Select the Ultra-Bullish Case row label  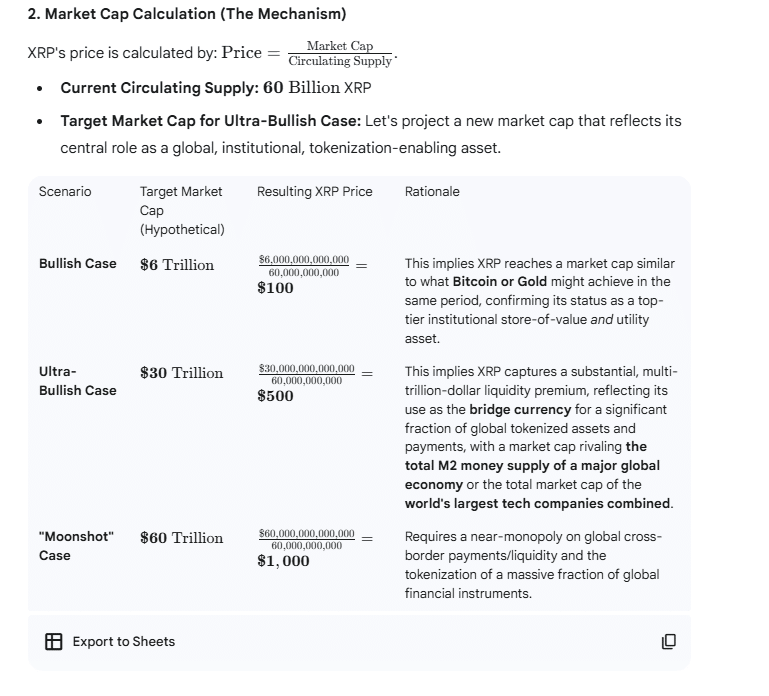(x=77, y=381)
